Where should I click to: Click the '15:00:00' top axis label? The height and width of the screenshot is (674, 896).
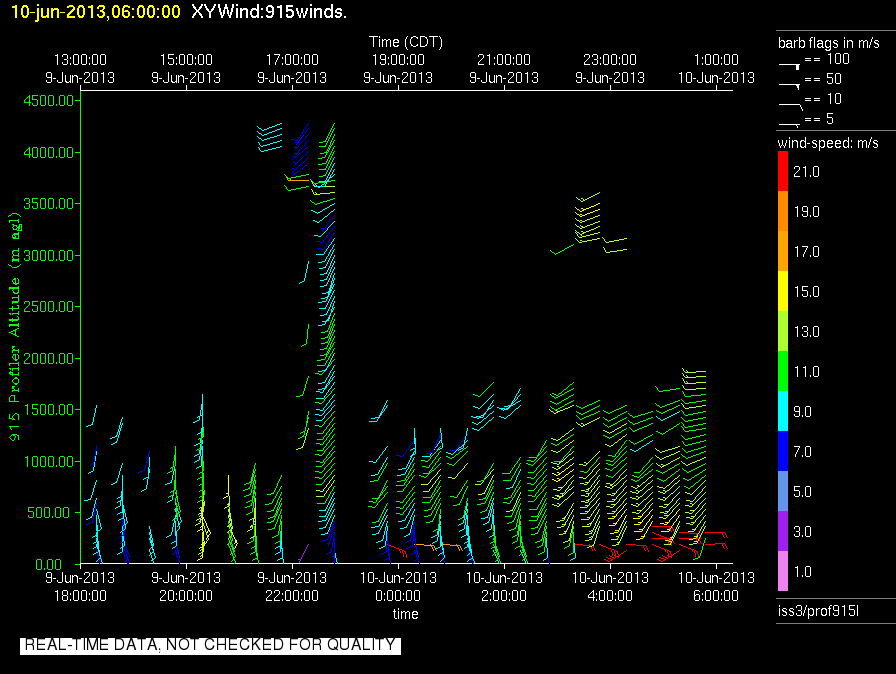186,60
